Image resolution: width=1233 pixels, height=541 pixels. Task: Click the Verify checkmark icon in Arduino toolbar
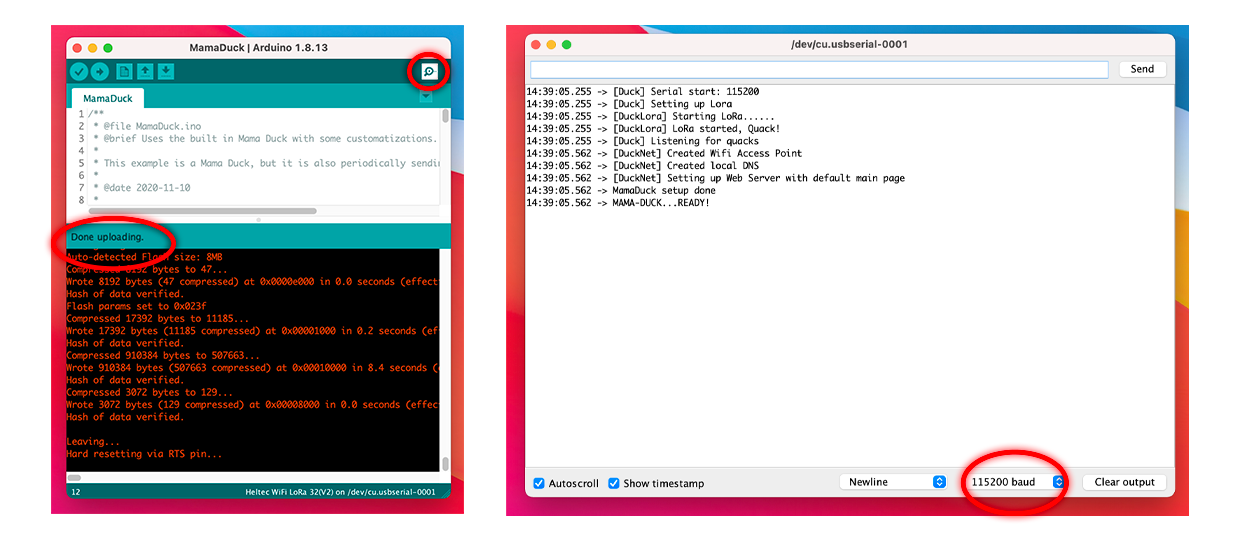click(79, 71)
